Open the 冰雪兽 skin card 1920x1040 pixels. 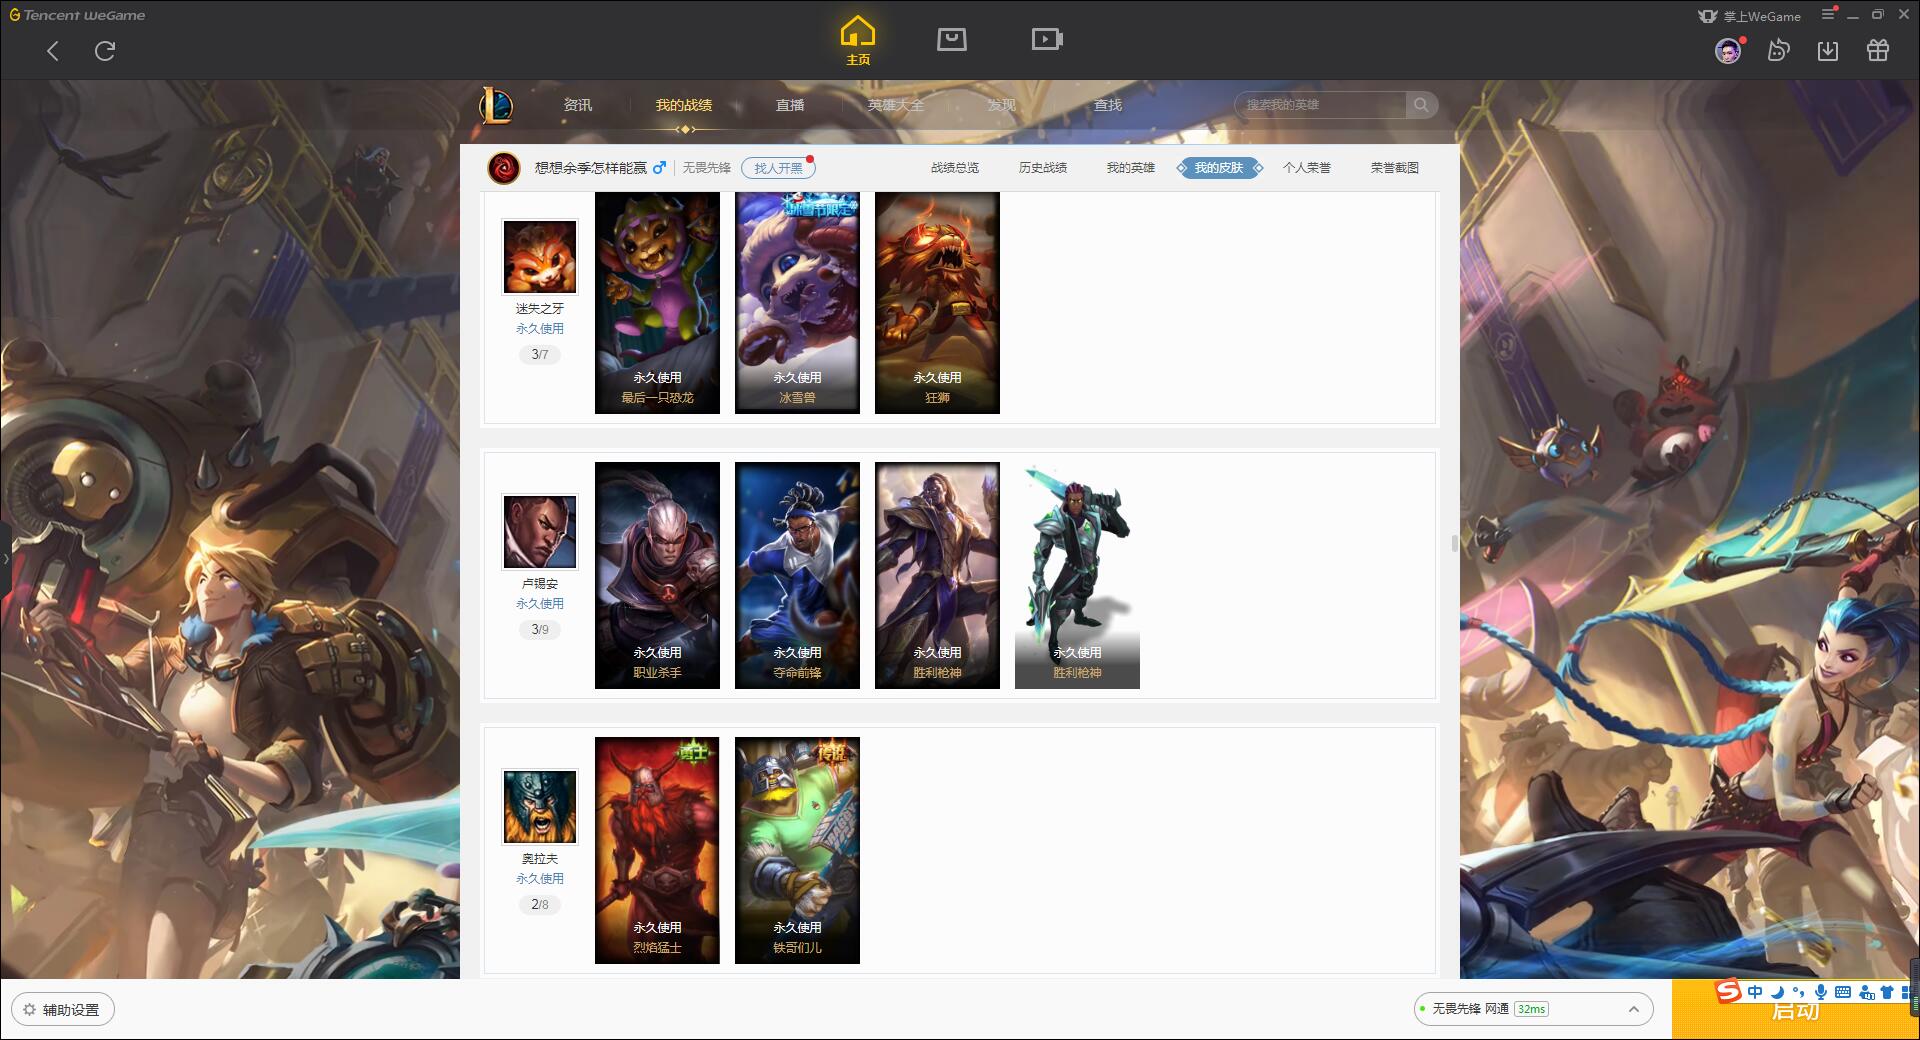pyautogui.click(x=797, y=303)
